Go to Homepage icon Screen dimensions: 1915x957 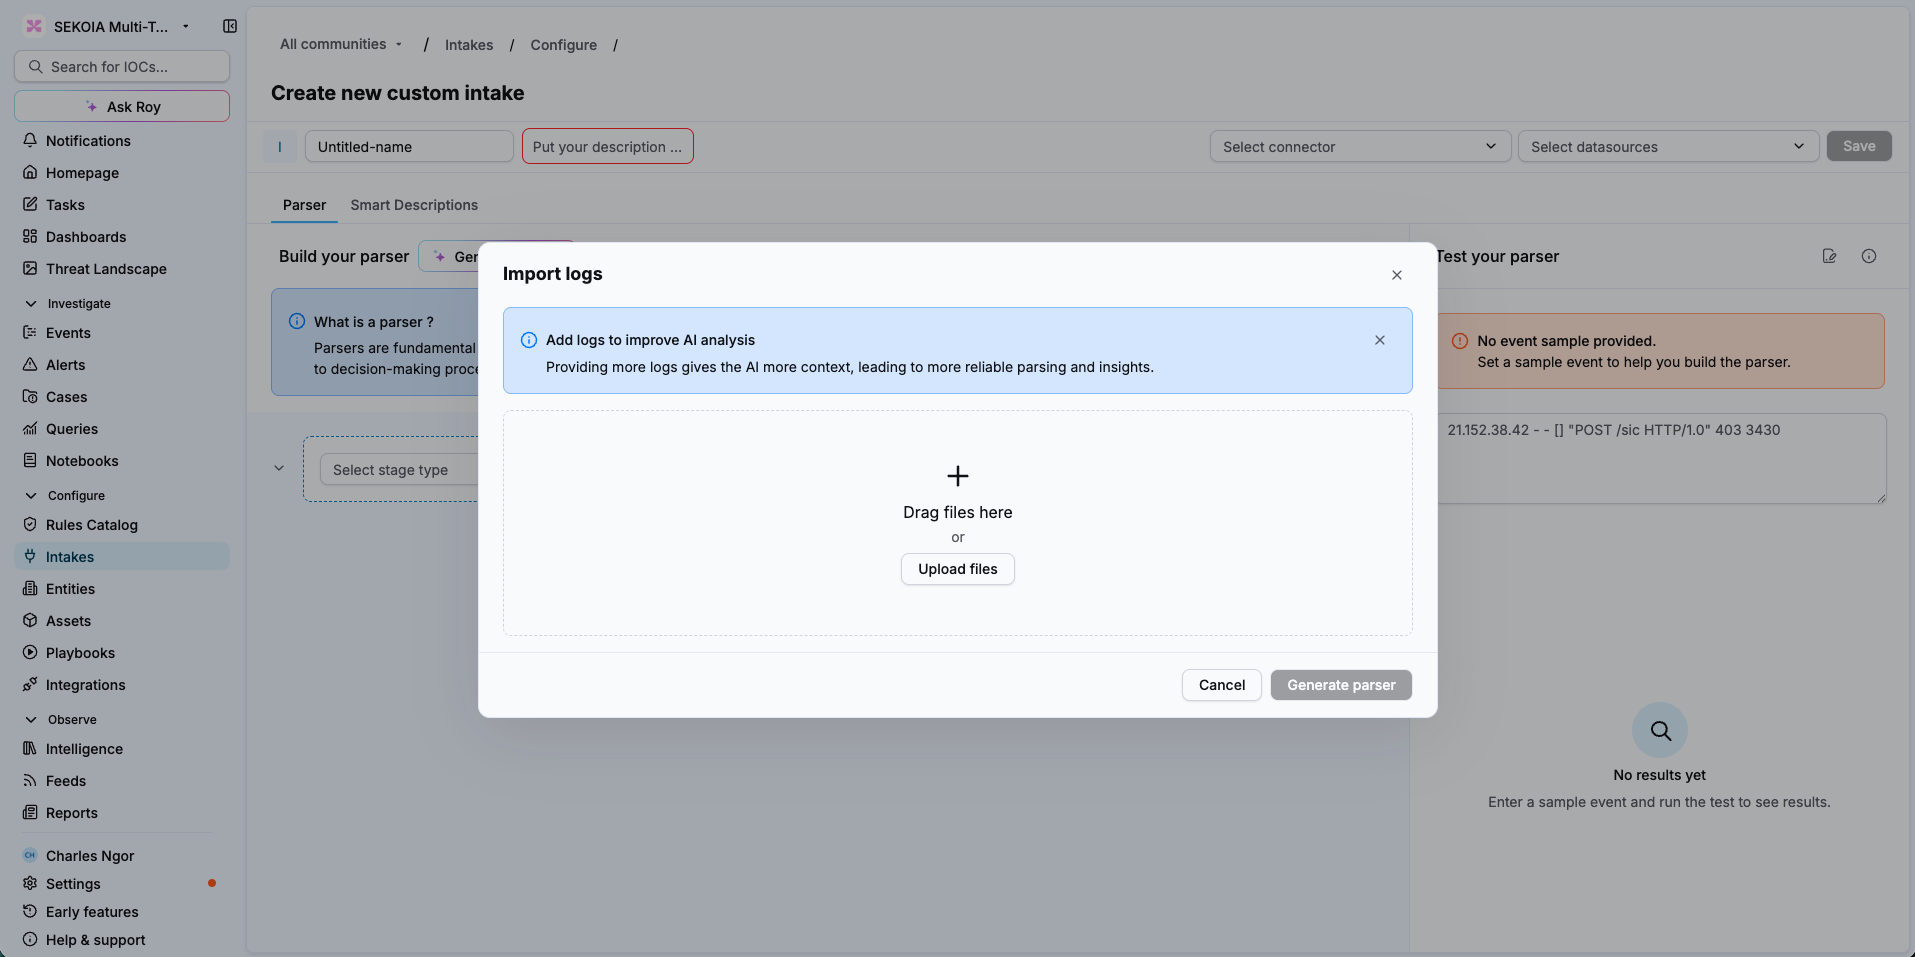(30, 173)
